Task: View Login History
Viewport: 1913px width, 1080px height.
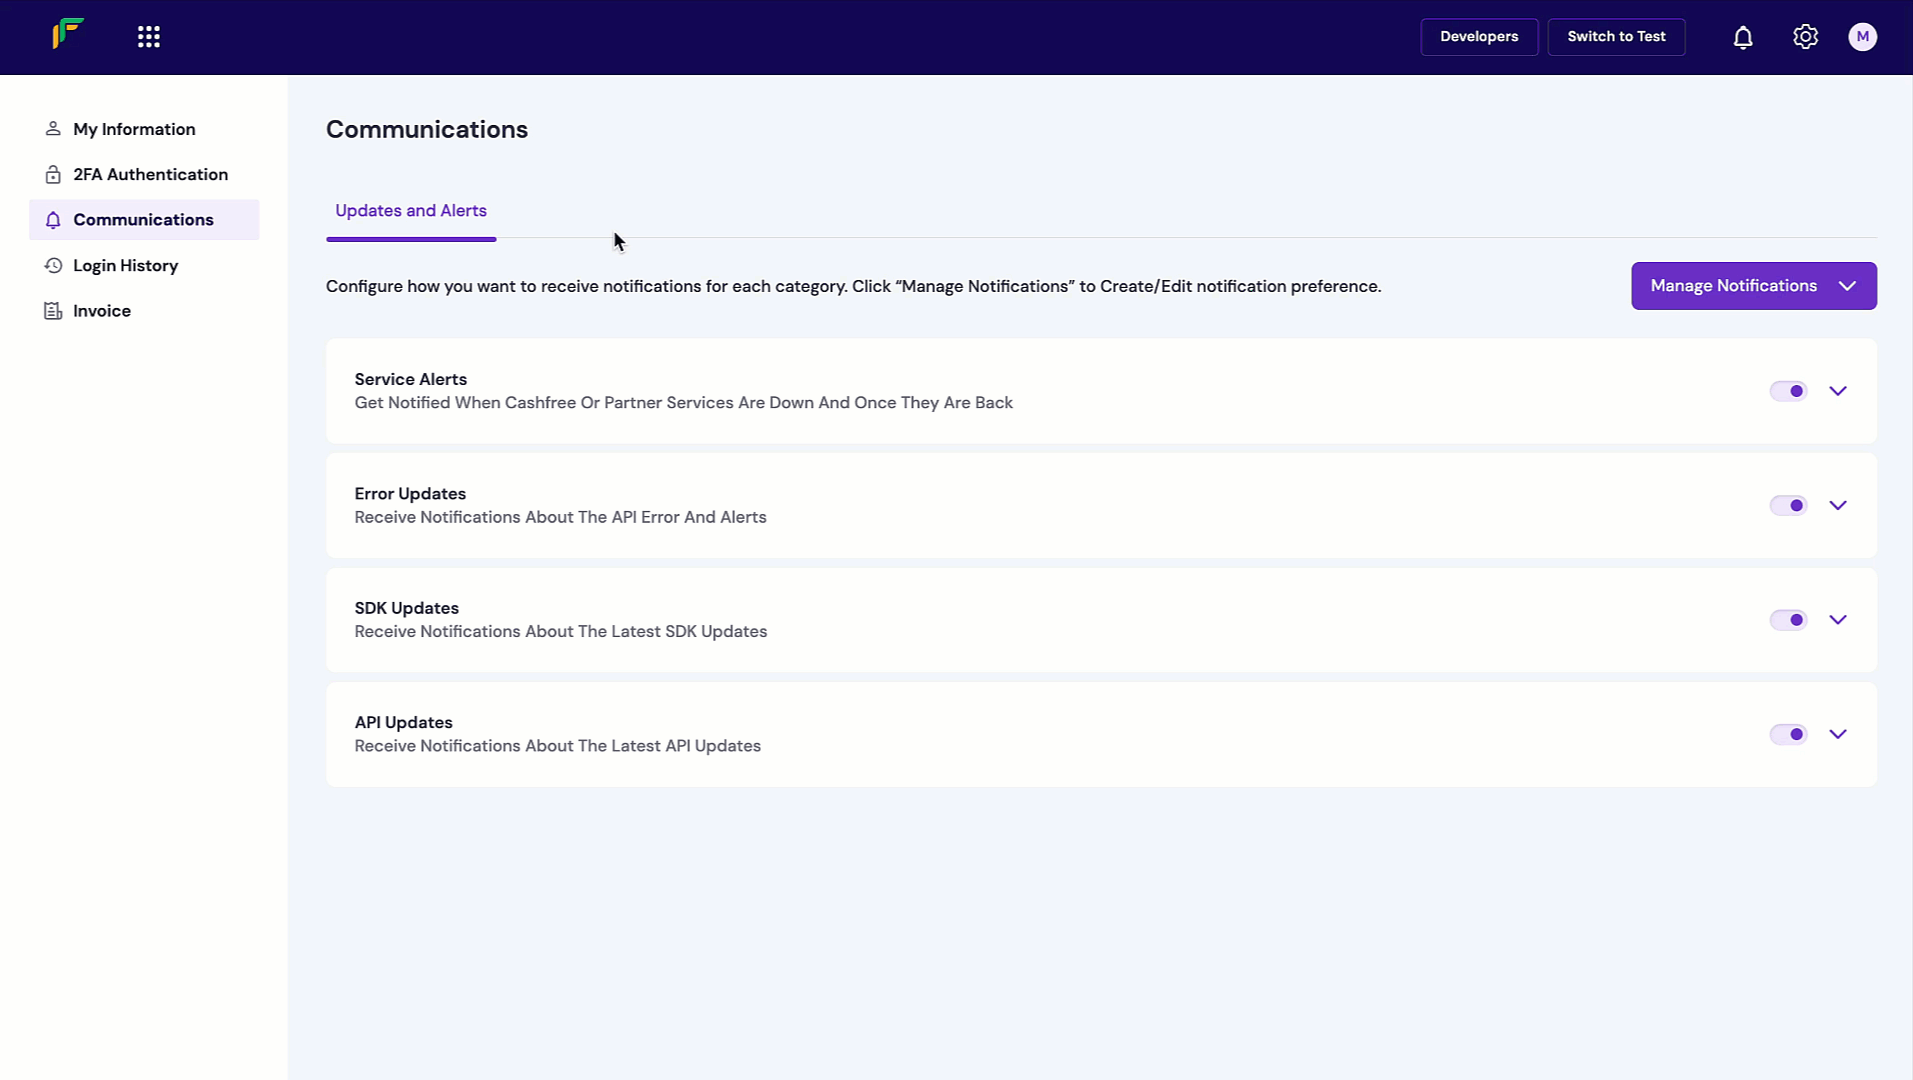Action: (x=125, y=265)
